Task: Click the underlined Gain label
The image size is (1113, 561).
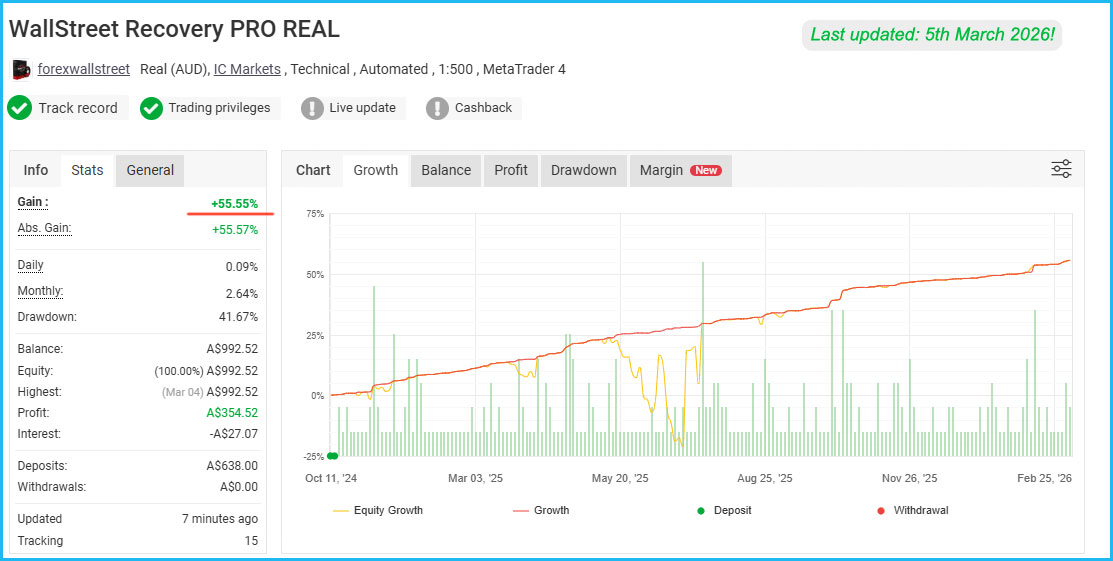Action: (x=33, y=202)
